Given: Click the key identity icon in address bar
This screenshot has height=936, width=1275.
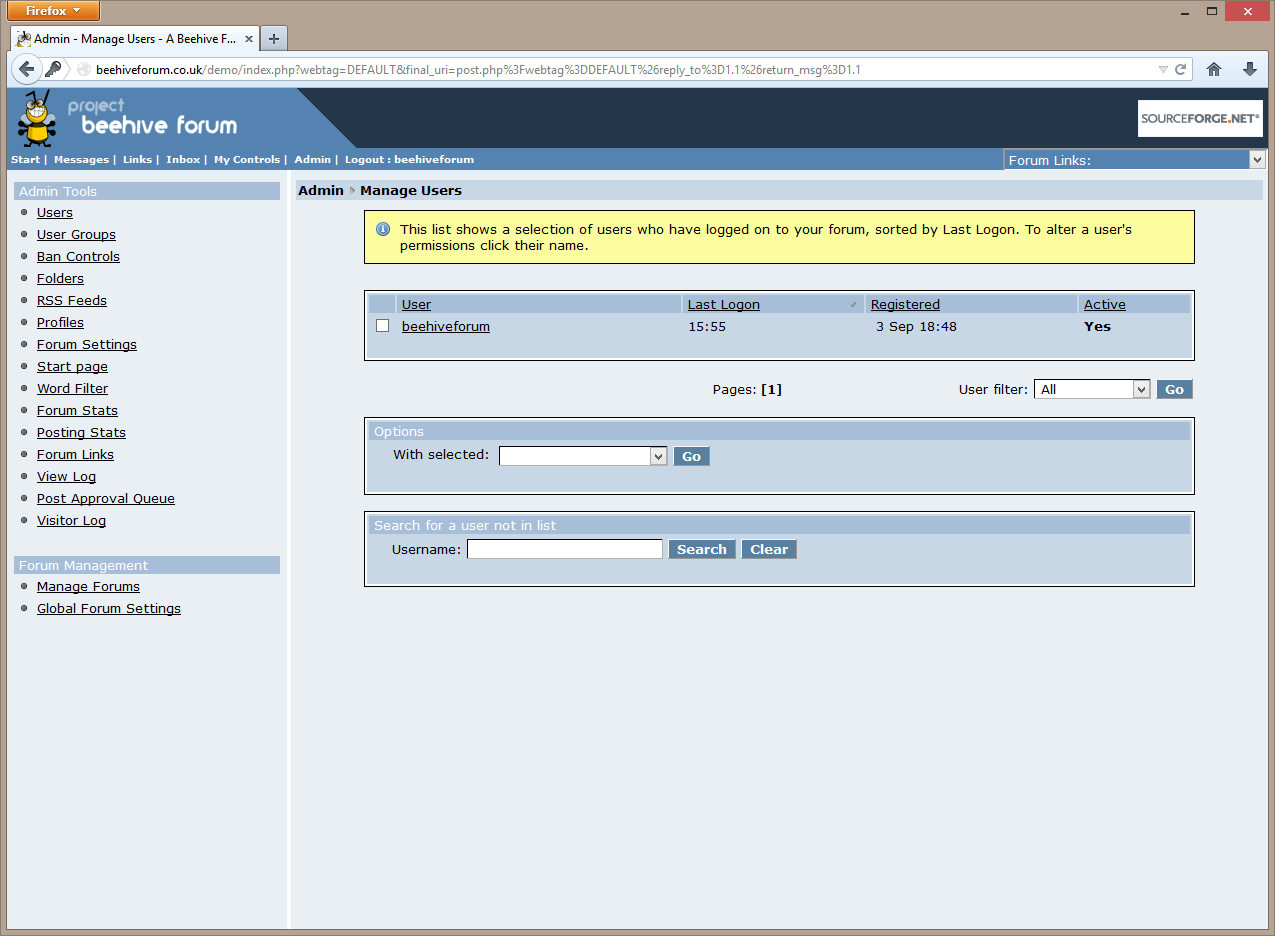Looking at the screenshot, I should click(x=54, y=69).
